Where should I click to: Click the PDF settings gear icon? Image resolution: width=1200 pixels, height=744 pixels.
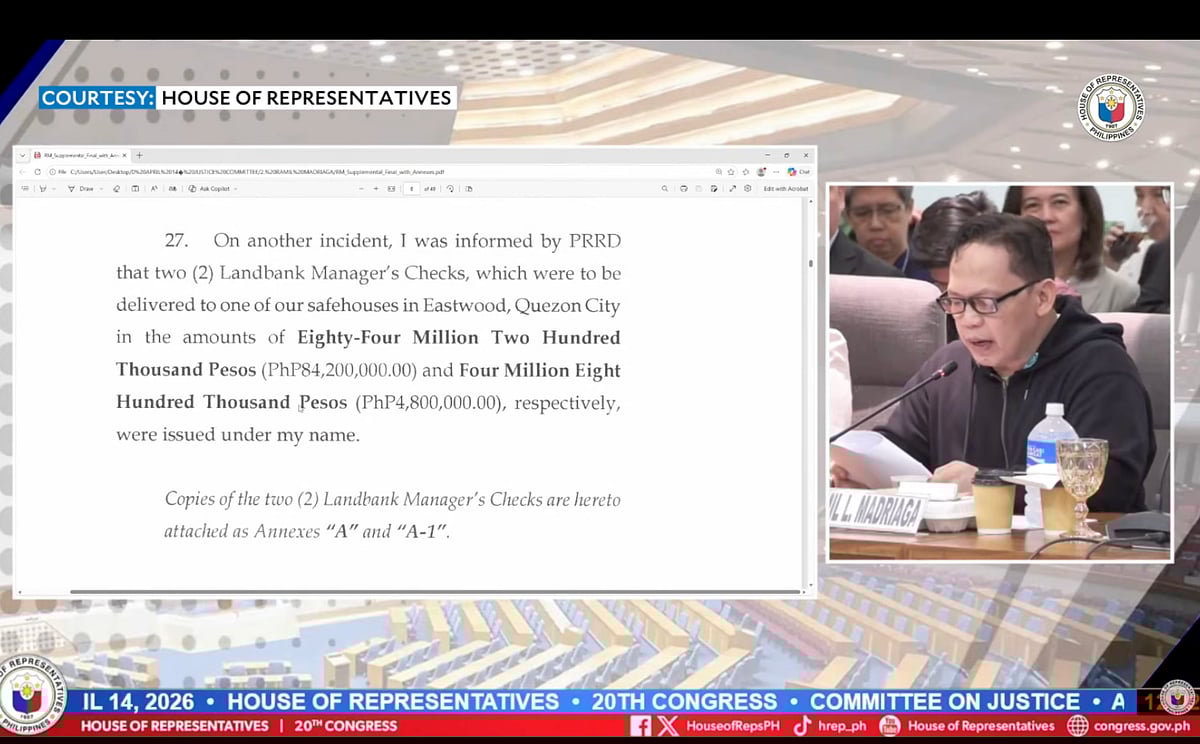click(x=747, y=188)
